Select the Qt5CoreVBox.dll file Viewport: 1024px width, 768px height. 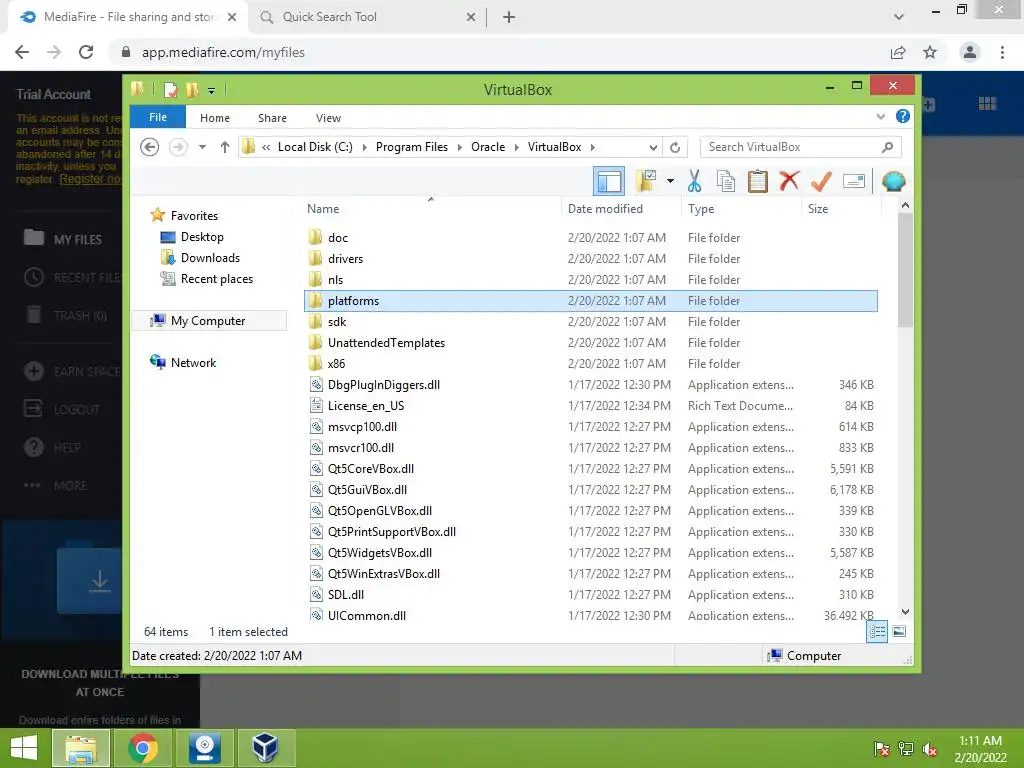tap(591, 469)
